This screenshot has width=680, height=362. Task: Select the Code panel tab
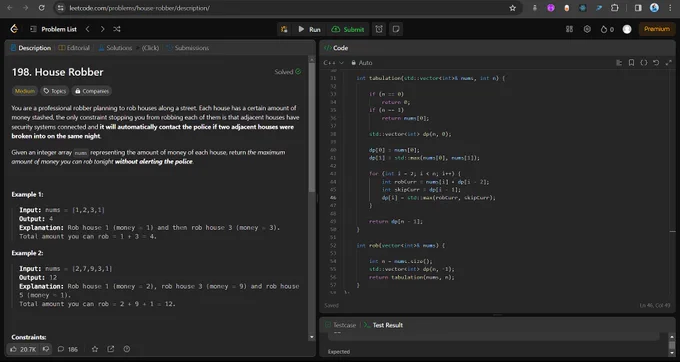(336, 48)
